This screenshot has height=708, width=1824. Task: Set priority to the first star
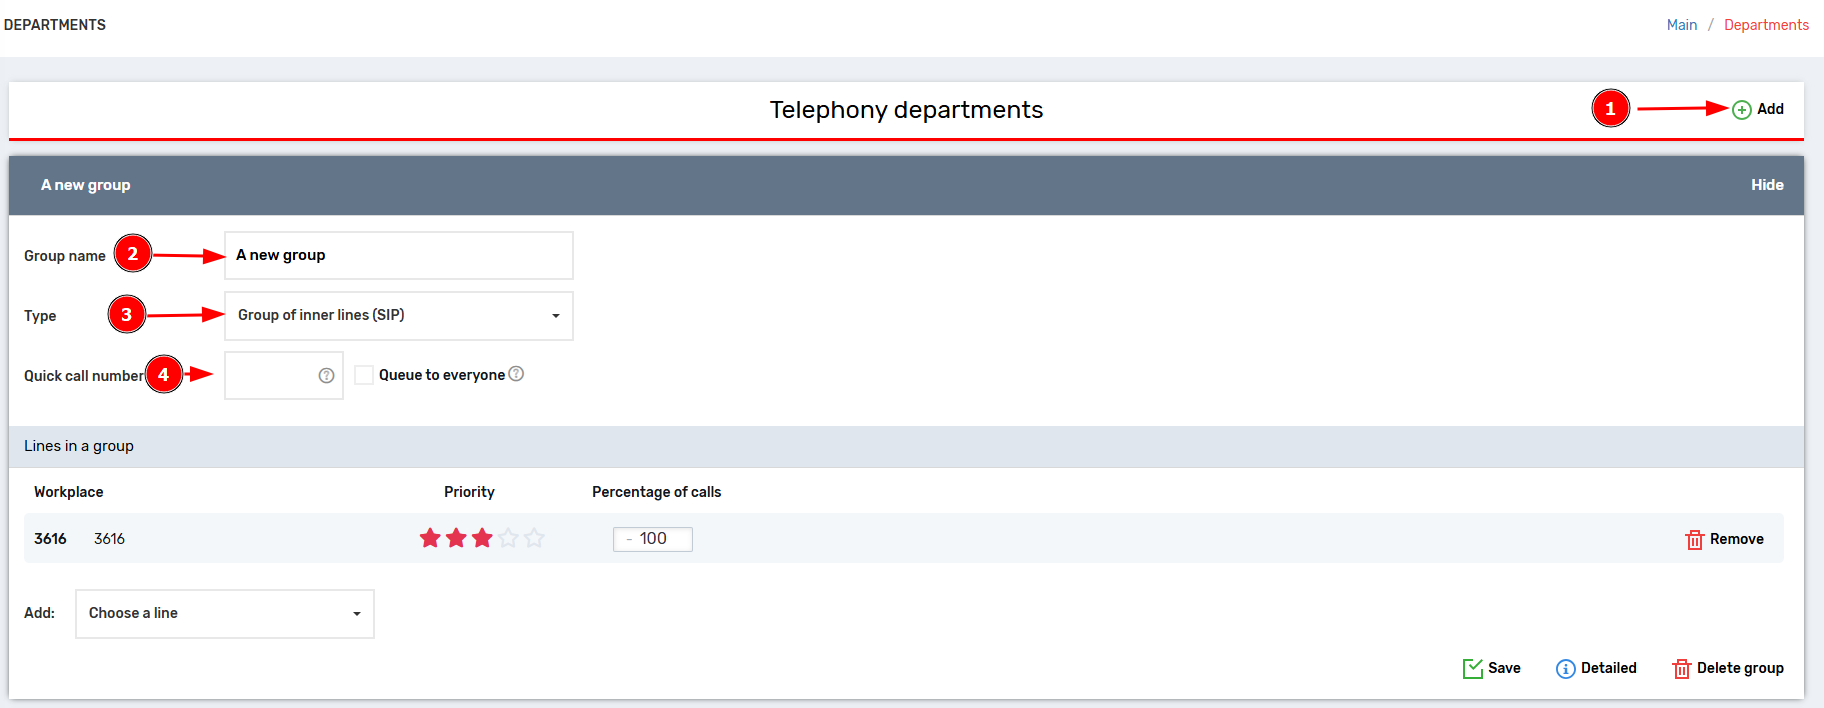(x=430, y=539)
